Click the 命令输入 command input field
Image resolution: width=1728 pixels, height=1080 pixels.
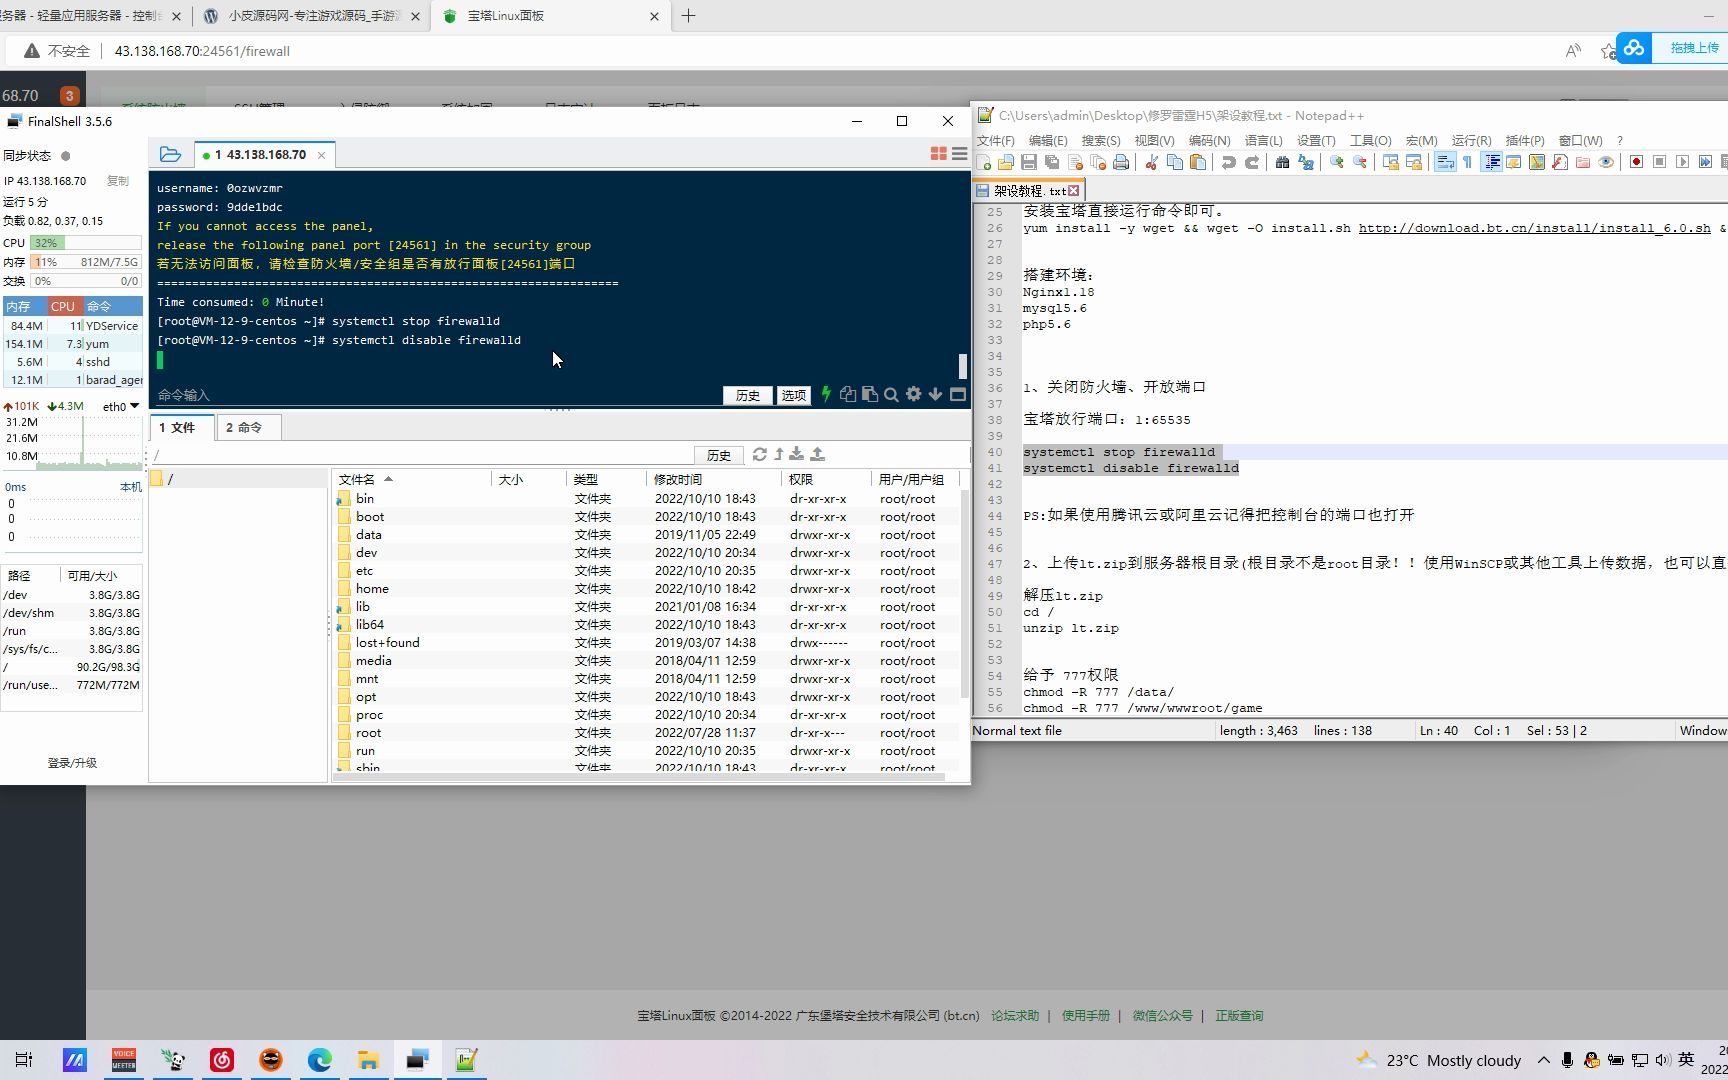coord(436,395)
